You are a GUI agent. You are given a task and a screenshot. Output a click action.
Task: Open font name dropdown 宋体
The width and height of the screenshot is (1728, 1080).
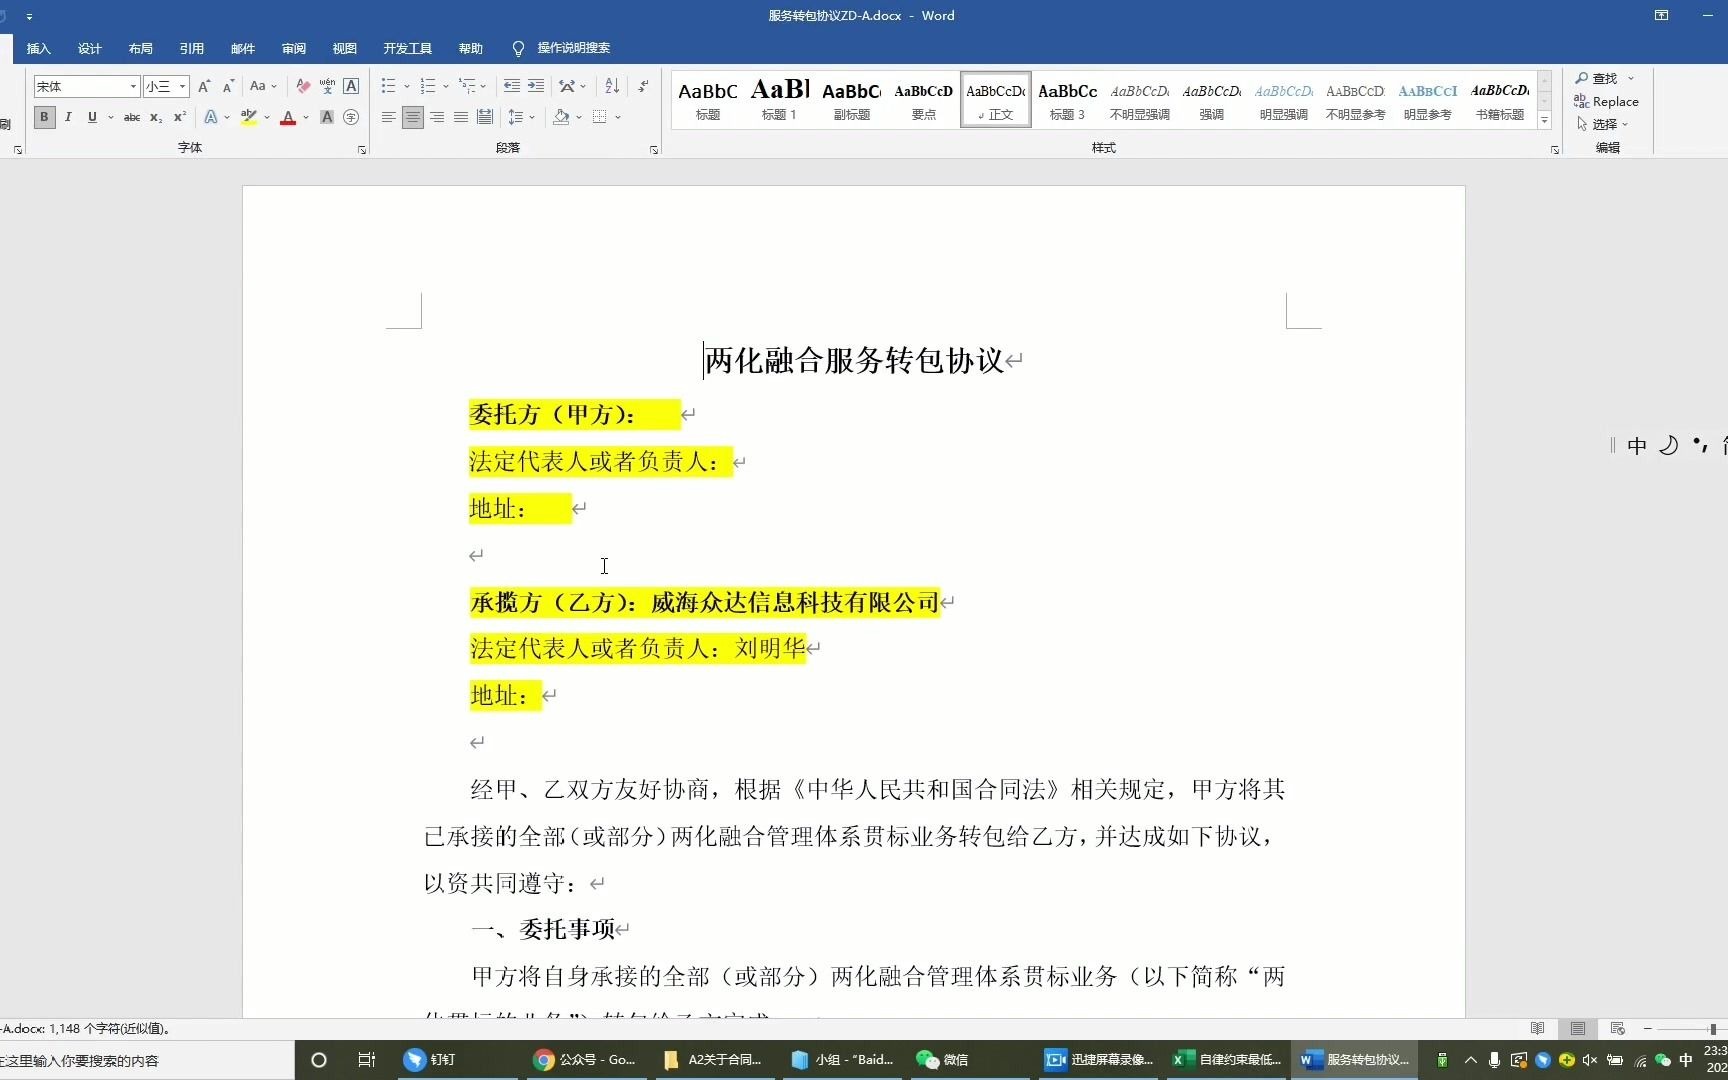pos(133,86)
